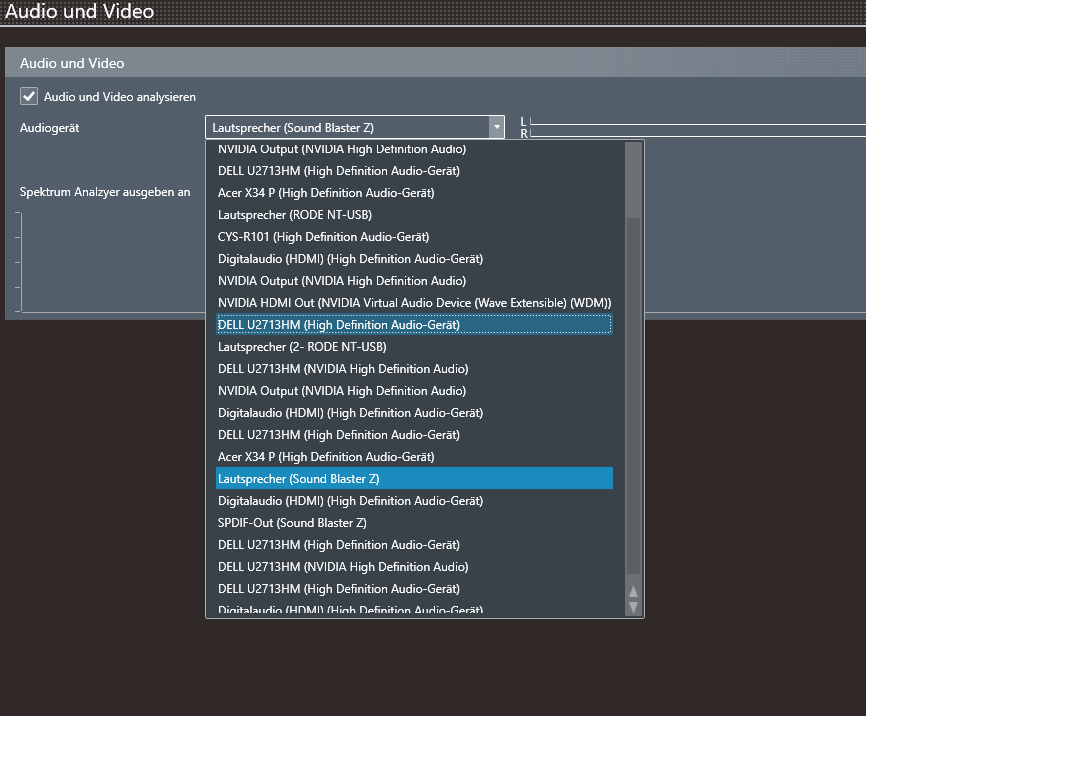Select SPDIF-Out (Sound Blaster Z) device
Screen dimensions: 1089x758
coord(414,522)
